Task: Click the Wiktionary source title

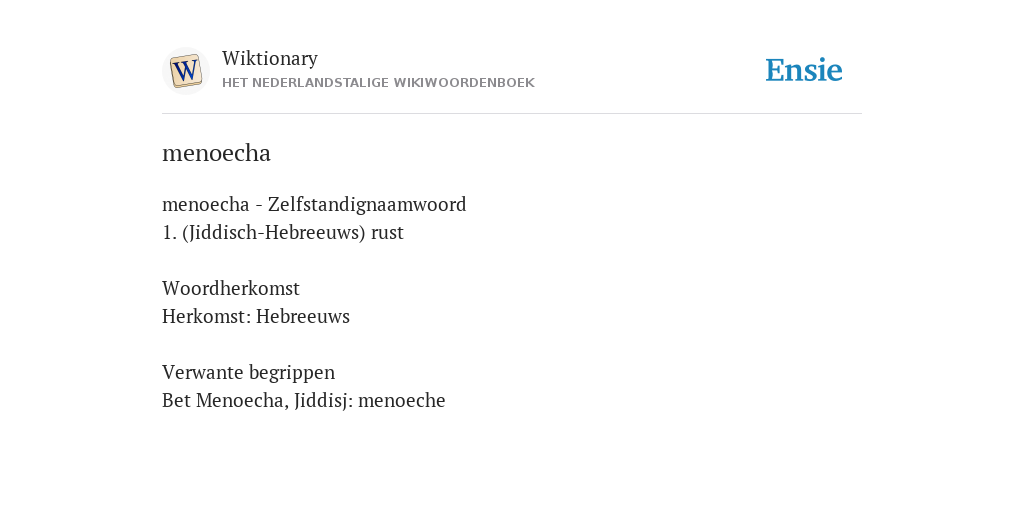Action: click(270, 58)
